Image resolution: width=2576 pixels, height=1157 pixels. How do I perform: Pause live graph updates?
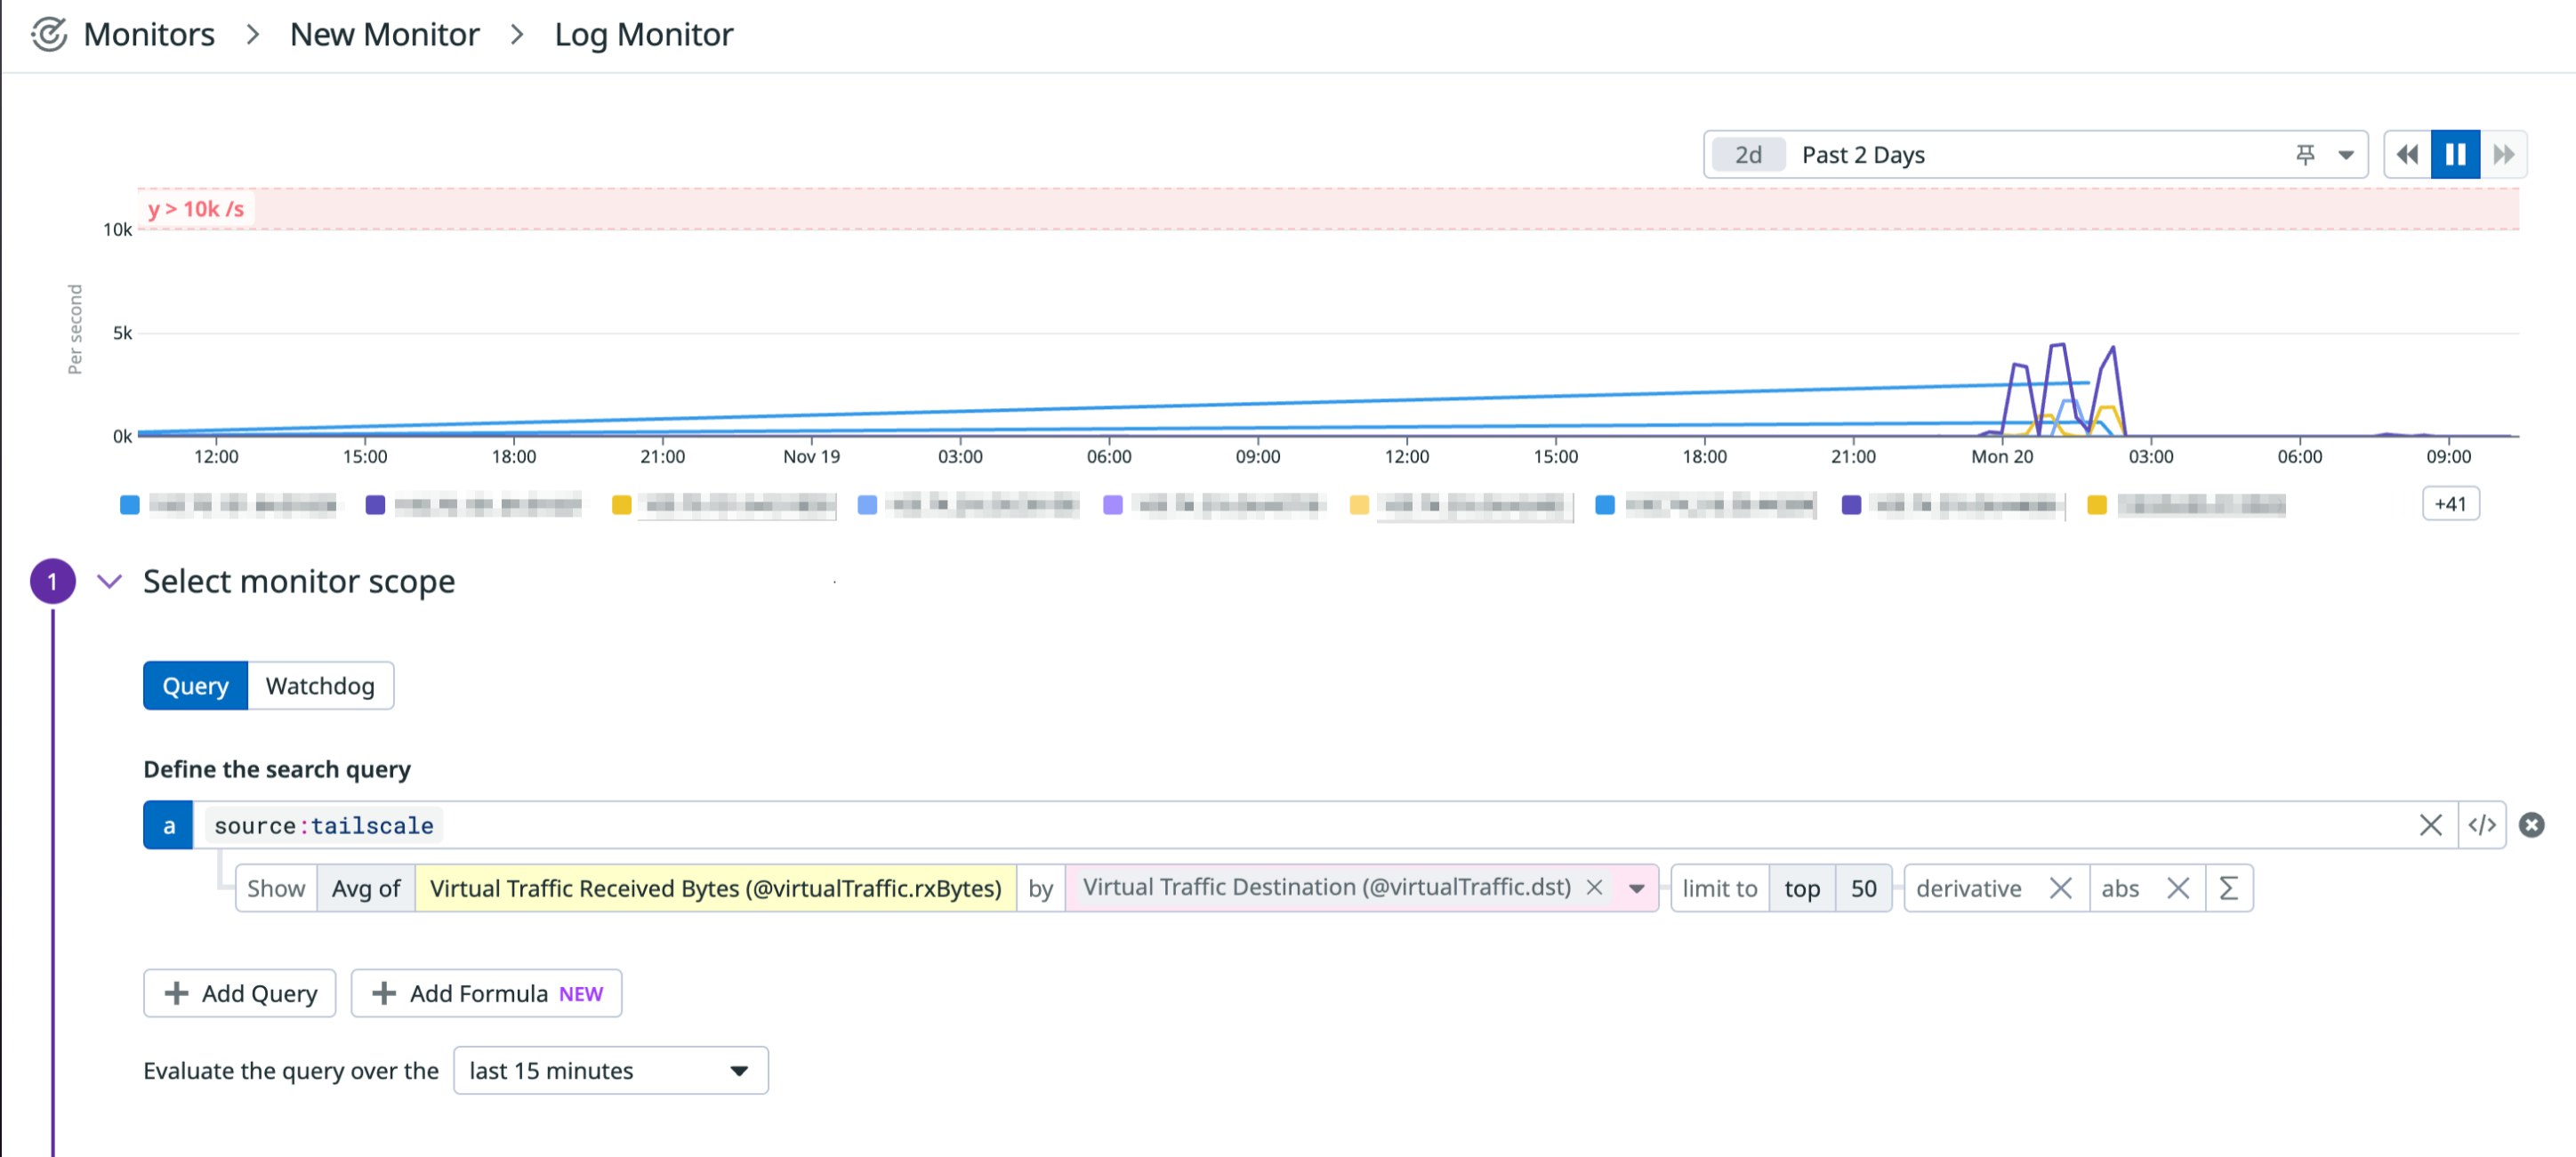point(2455,153)
